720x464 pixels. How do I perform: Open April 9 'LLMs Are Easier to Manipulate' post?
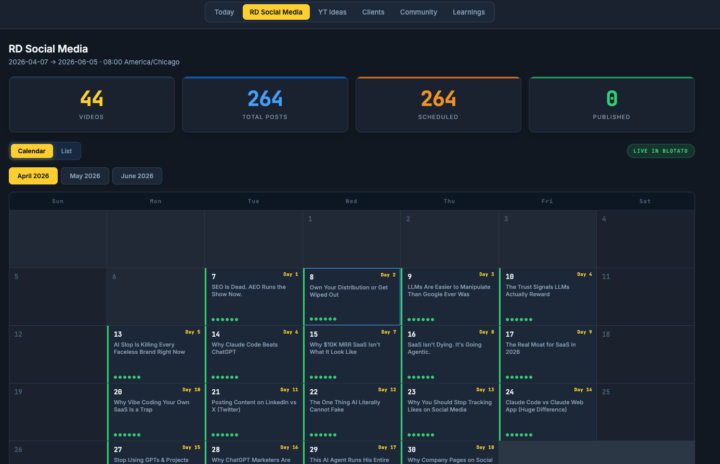point(450,296)
